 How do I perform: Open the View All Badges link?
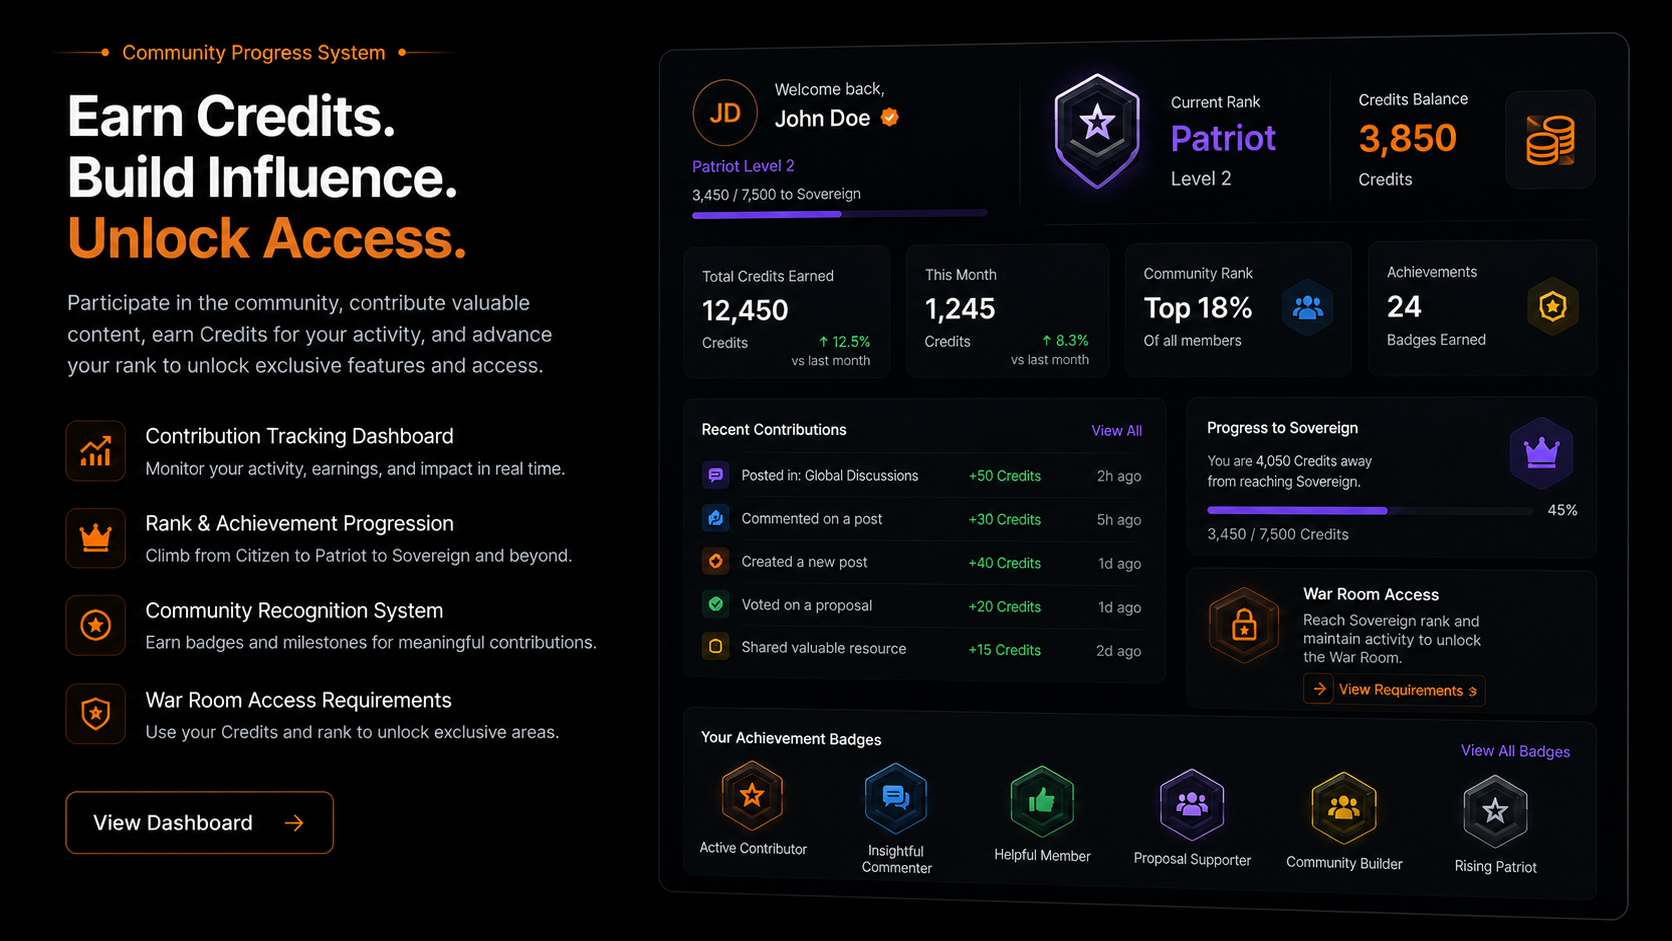pos(1515,751)
